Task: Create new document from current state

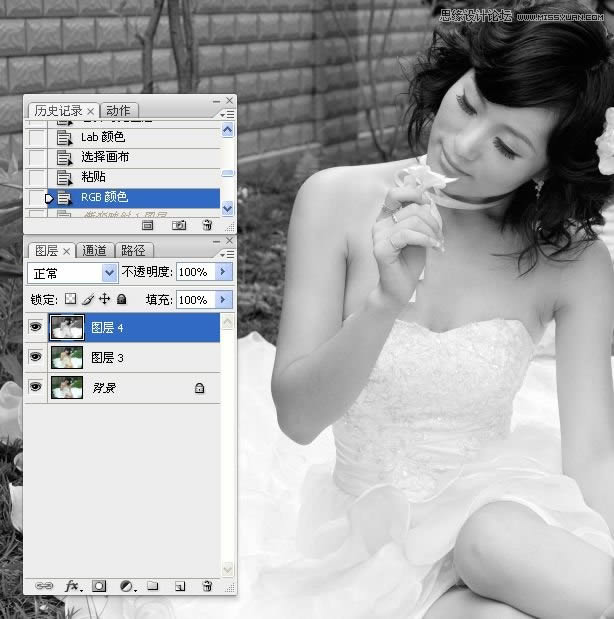Action: pos(148,226)
